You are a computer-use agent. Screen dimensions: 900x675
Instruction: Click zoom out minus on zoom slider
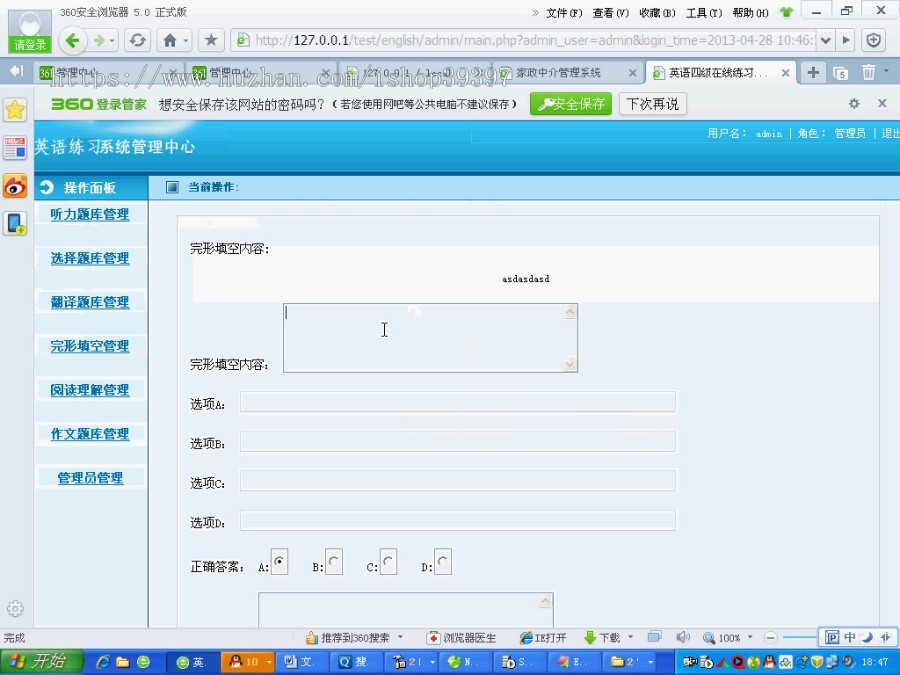pyautogui.click(x=771, y=638)
